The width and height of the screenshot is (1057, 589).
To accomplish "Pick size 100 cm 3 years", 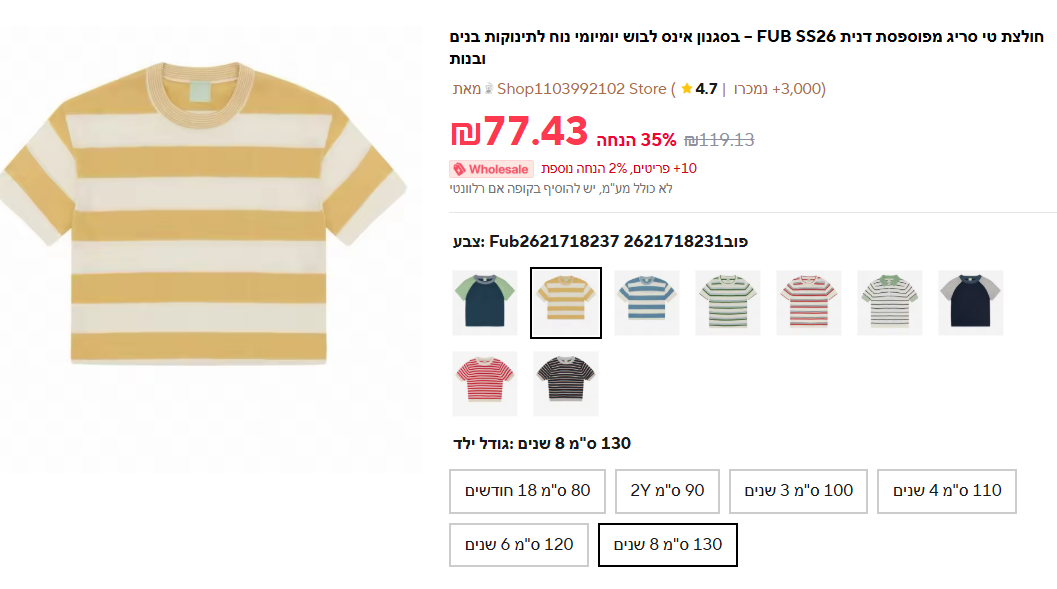I will pyautogui.click(x=798, y=491).
